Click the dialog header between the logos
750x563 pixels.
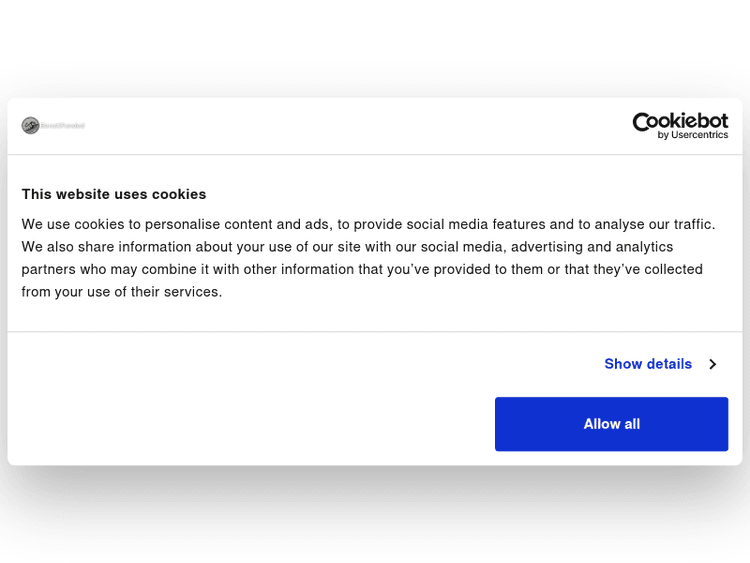pos(350,126)
